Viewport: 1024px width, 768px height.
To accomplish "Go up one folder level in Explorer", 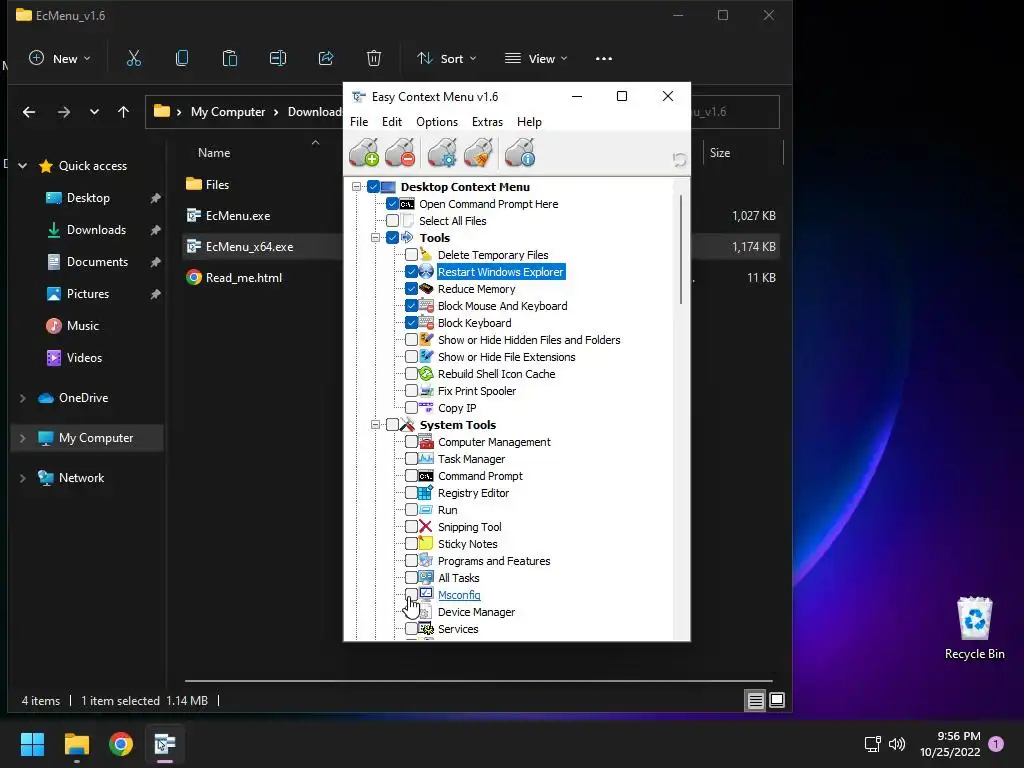I will tap(123, 112).
